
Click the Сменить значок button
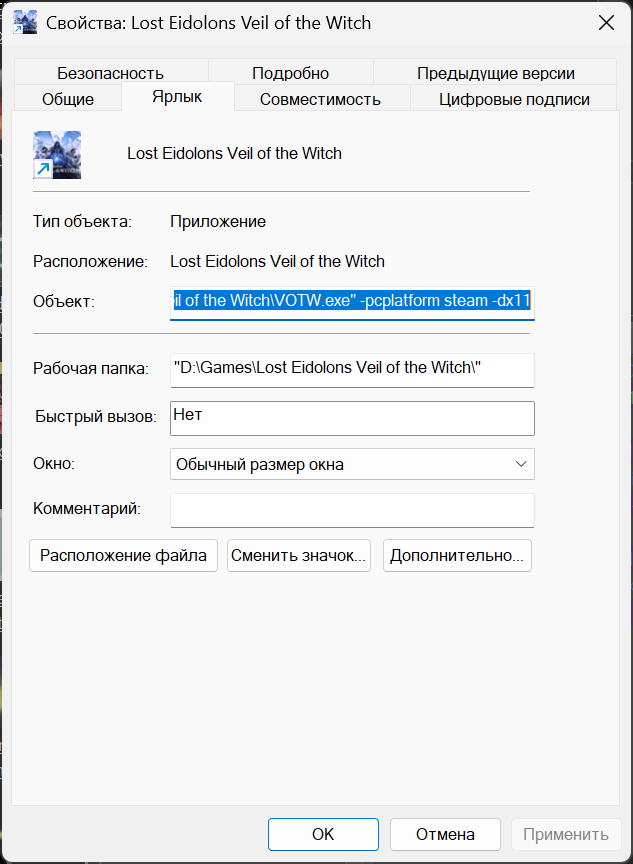tap(299, 556)
